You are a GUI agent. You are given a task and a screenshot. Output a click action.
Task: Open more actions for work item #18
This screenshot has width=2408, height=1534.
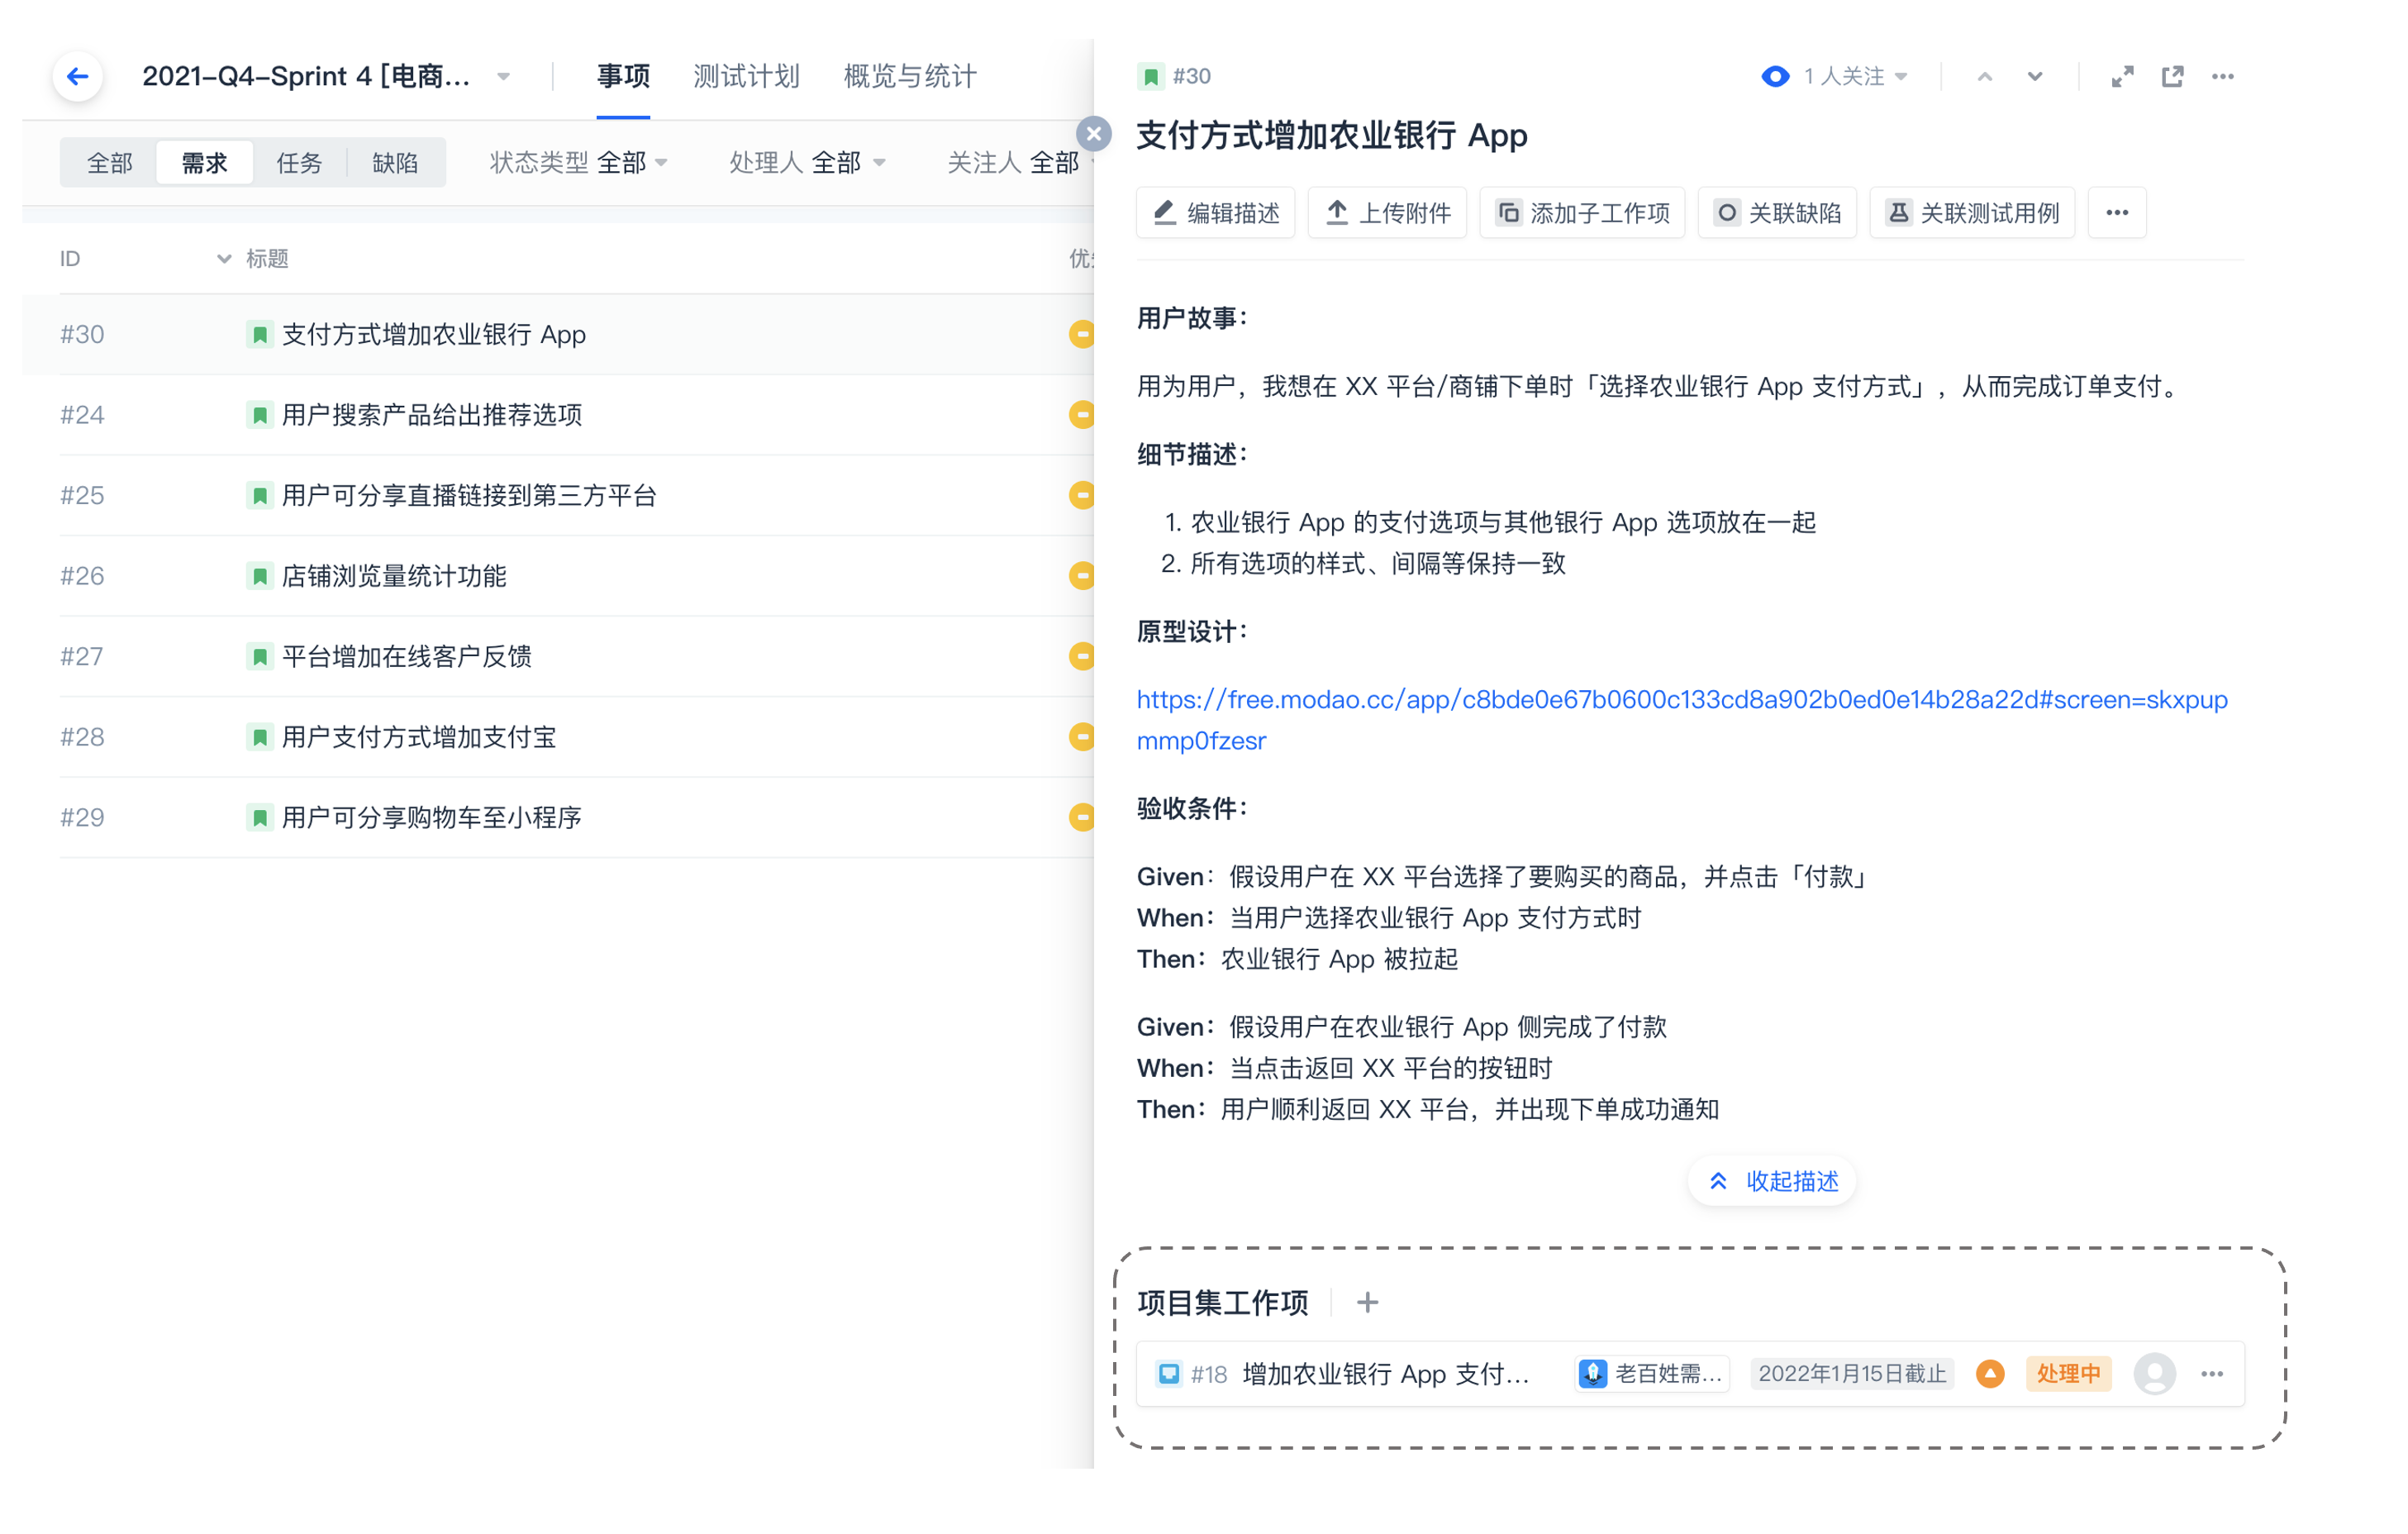pos(2212,1373)
